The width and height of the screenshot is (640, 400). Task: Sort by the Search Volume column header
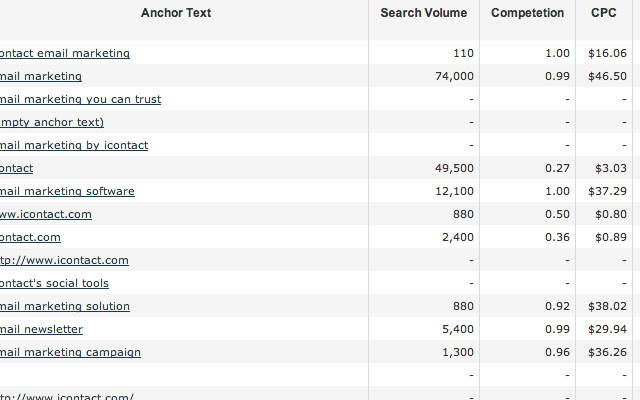click(424, 13)
